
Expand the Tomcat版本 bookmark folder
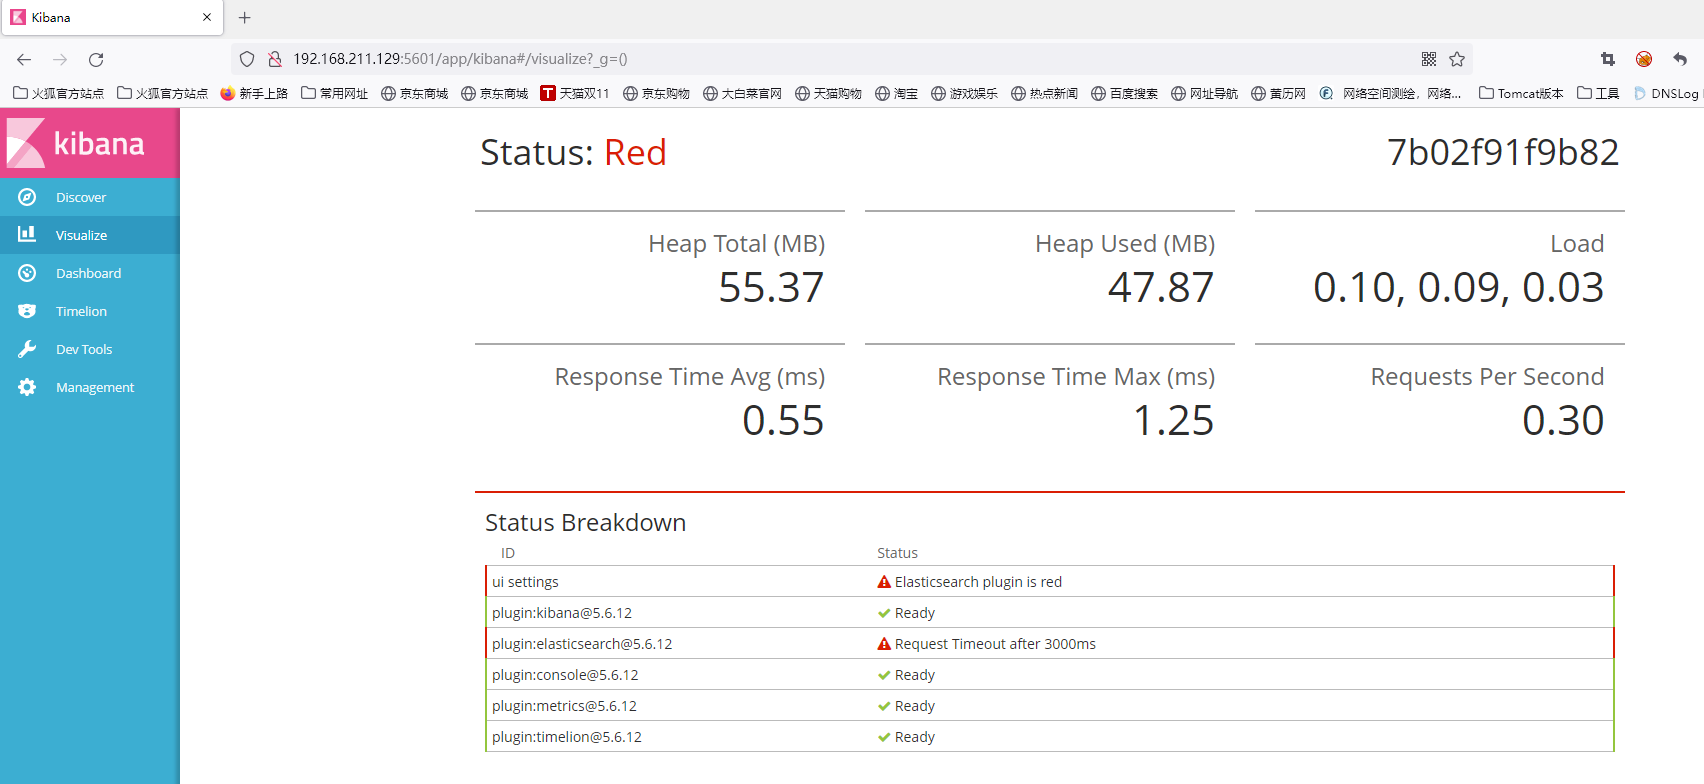(1521, 93)
